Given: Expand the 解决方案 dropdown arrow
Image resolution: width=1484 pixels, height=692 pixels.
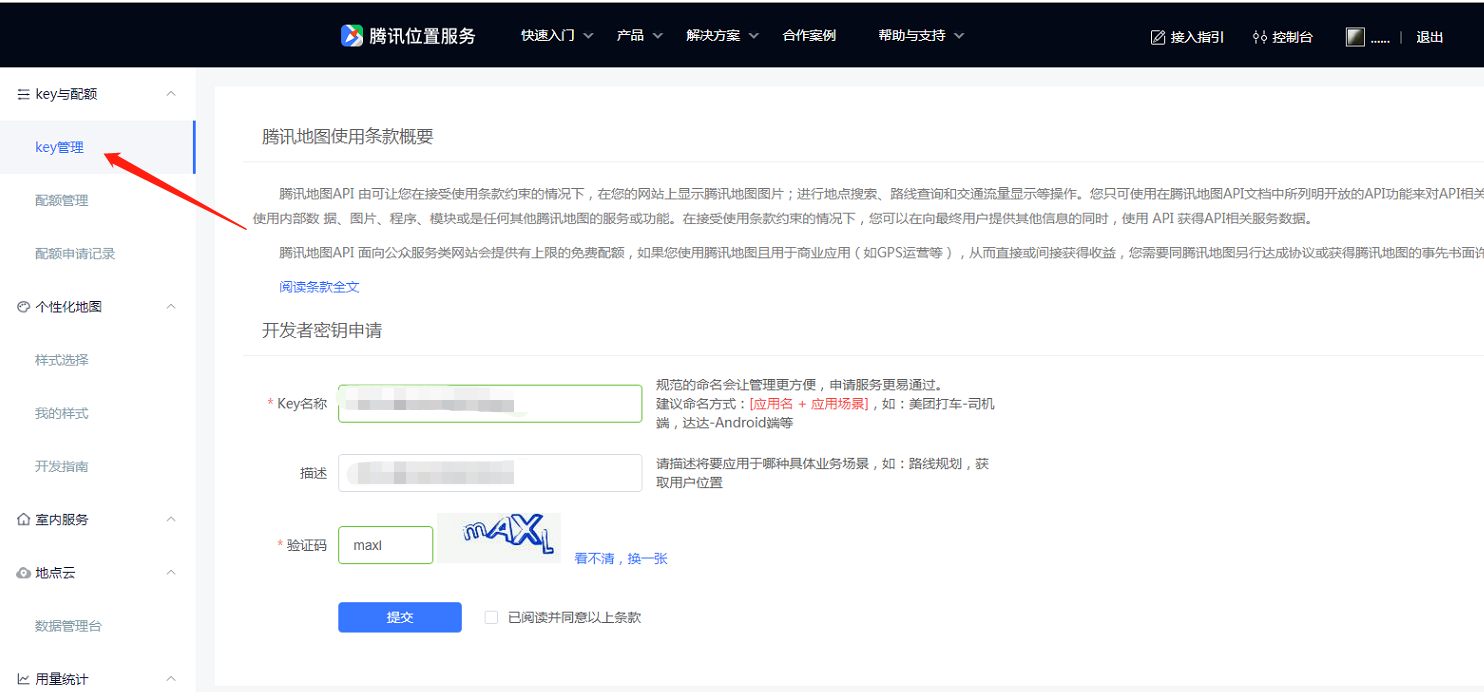Looking at the screenshot, I should pyautogui.click(x=753, y=36).
